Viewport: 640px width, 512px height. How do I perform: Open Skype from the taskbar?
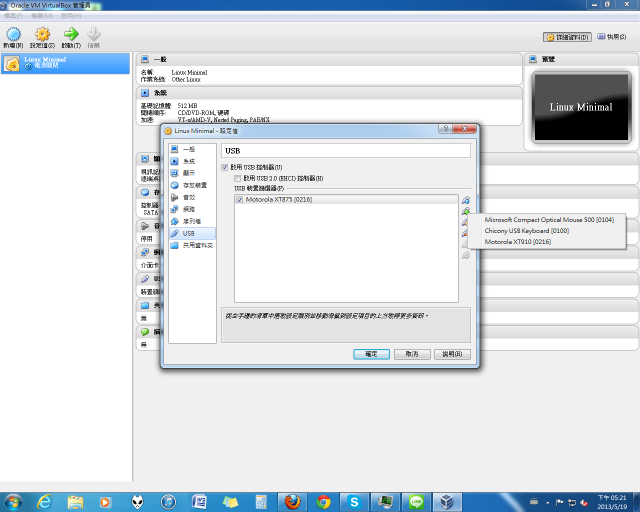pyautogui.click(x=354, y=502)
